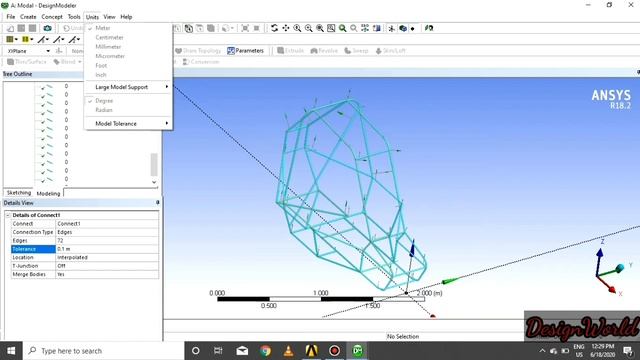Image resolution: width=640 pixels, height=360 pixels.
Task: Click the image capture camera icon
Action: click(x=47, y=28)
